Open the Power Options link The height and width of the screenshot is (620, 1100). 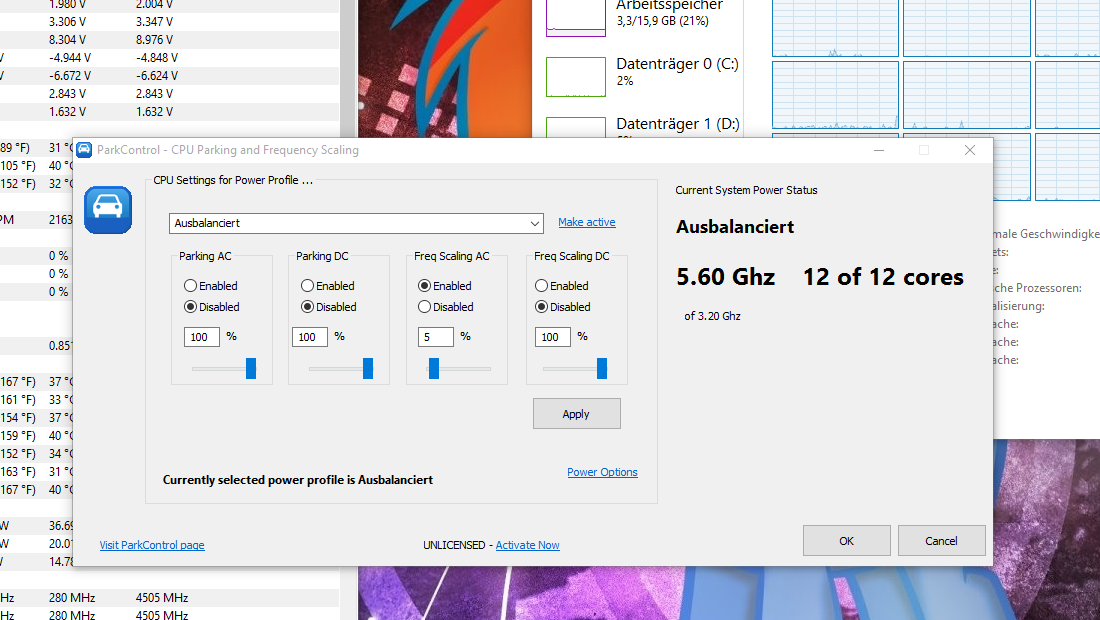point(602,472)
